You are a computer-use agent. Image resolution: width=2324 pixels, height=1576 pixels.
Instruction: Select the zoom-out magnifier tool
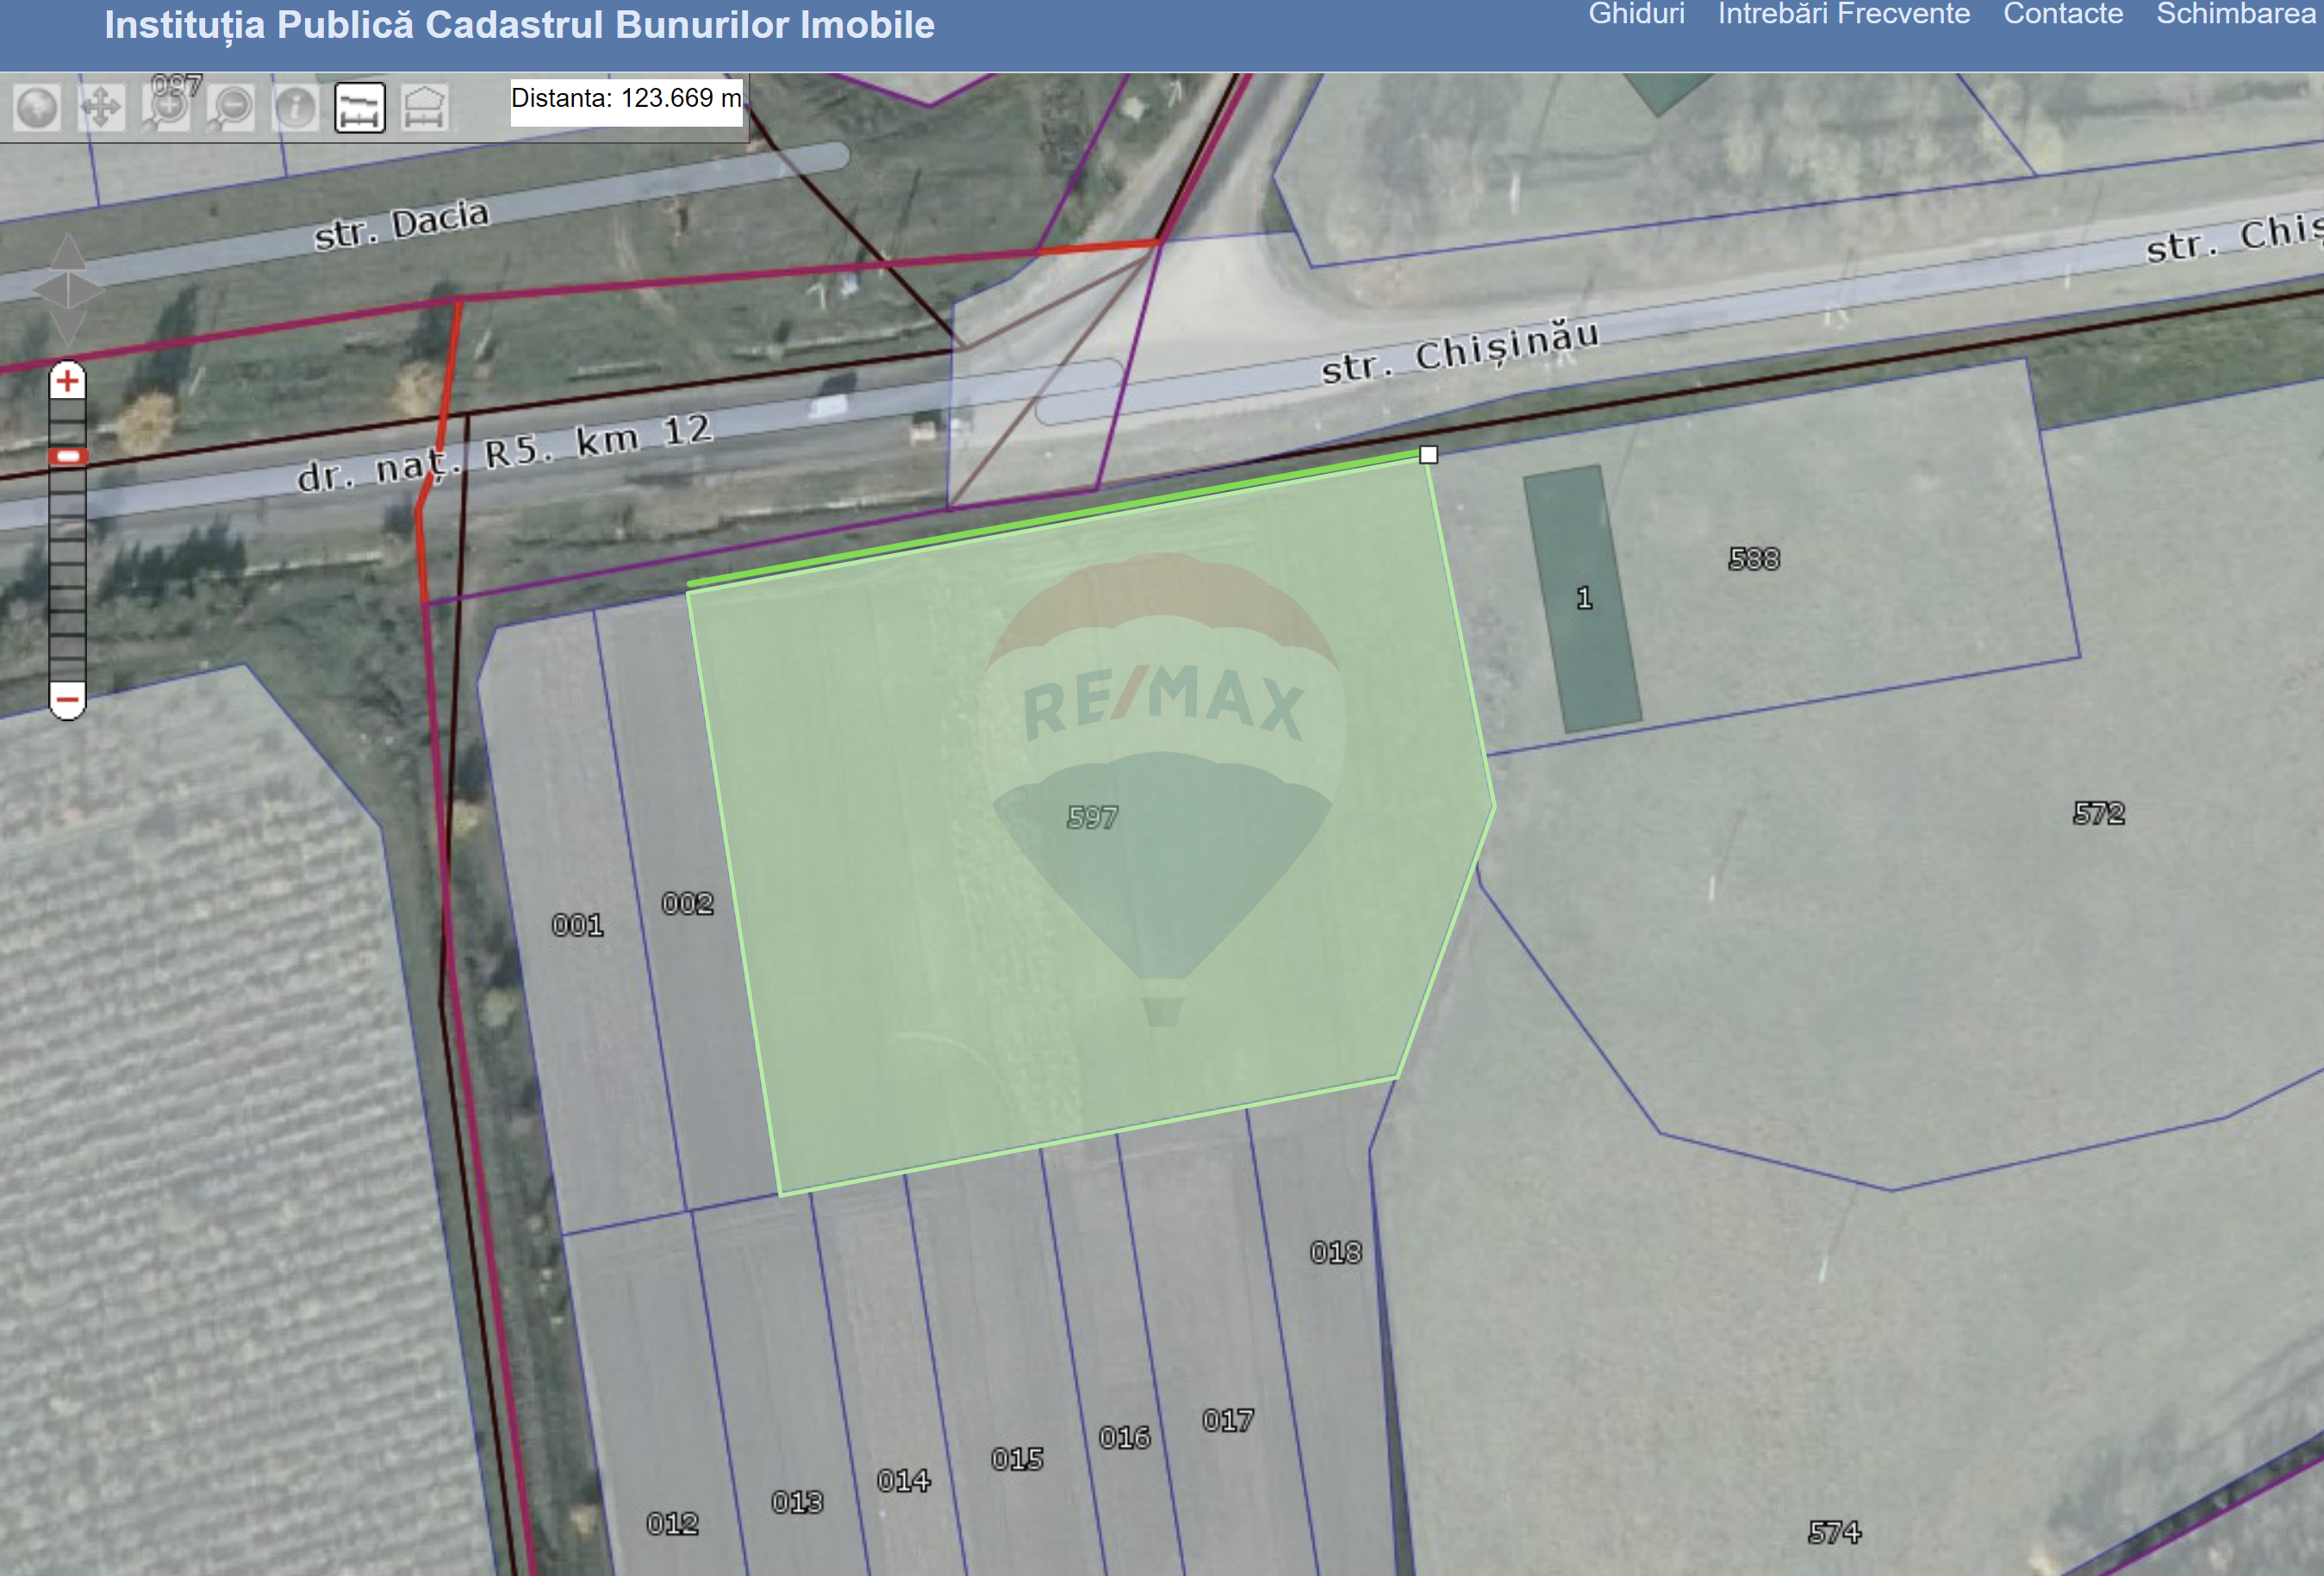point(231,108)
